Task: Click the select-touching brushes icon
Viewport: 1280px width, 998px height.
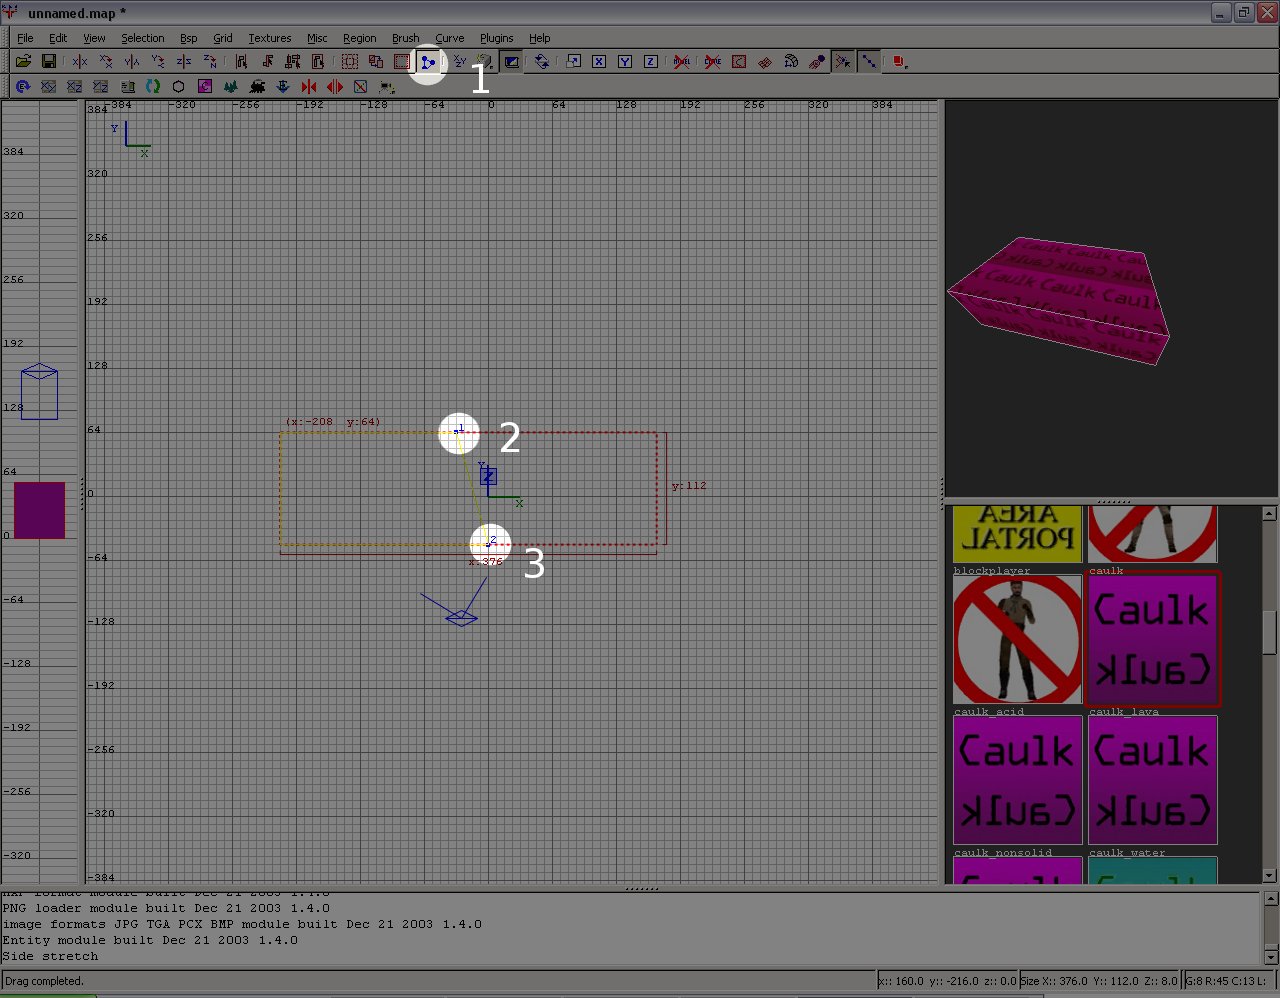Action: click(268, 61)
